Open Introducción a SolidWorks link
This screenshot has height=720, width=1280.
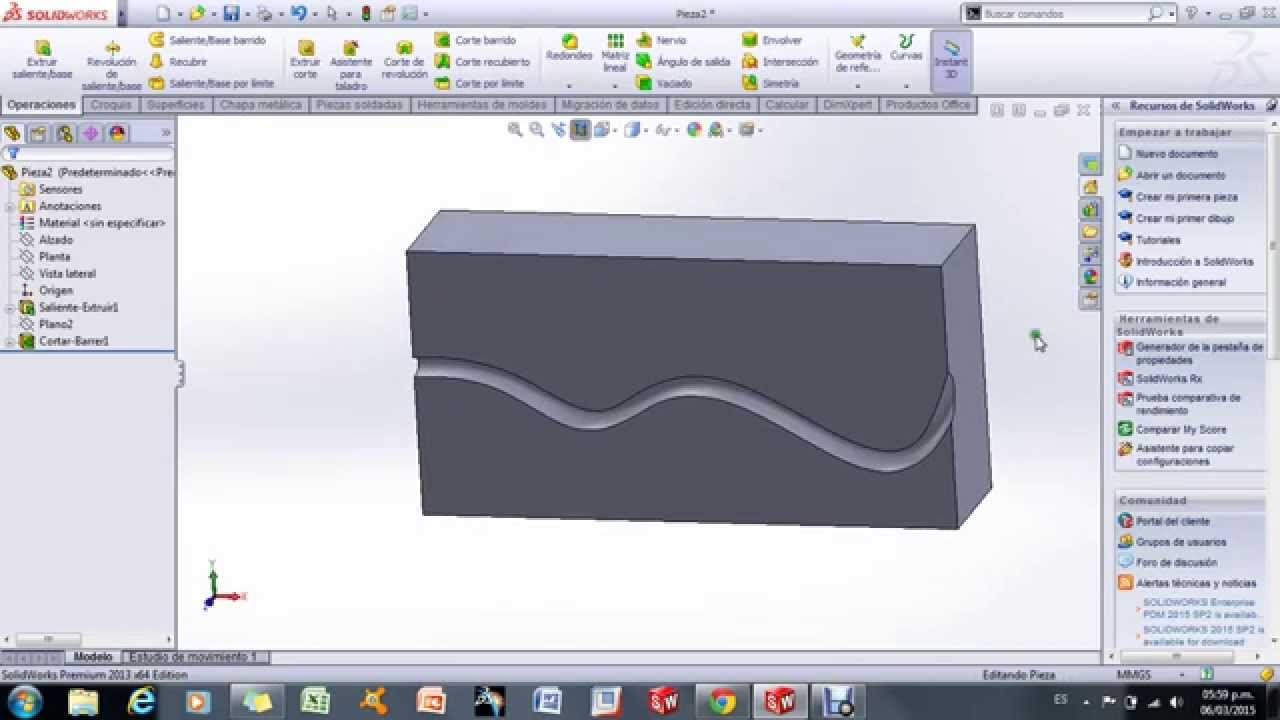(x=1194, y=261)
